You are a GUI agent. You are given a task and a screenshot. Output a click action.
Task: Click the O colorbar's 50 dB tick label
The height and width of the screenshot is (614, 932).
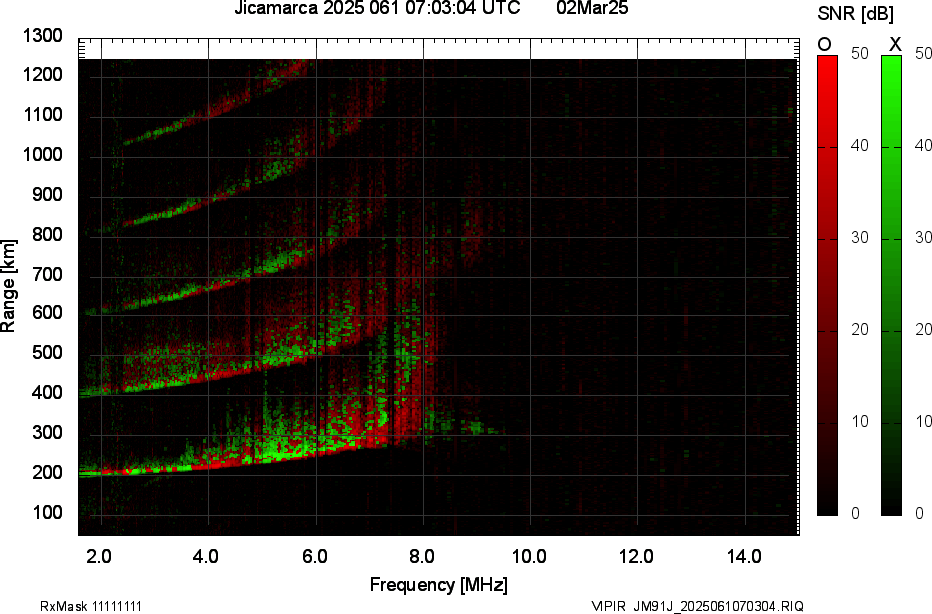tap(860, 53)
